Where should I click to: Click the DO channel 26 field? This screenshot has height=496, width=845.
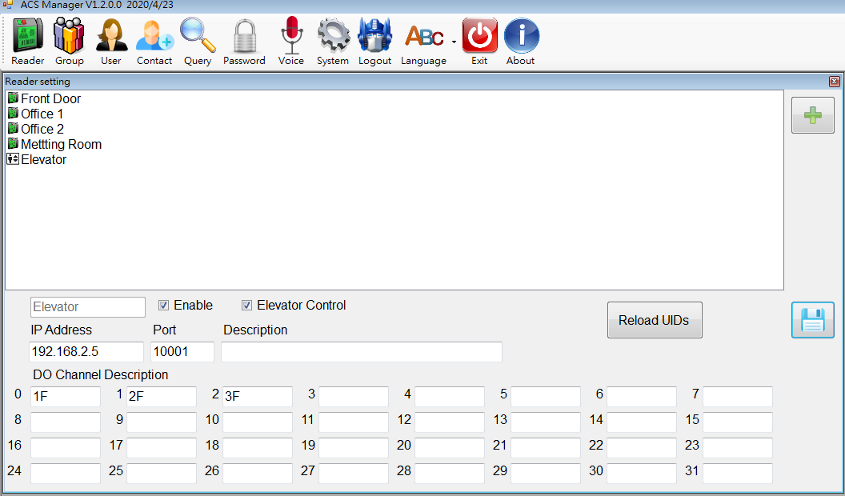257,473
